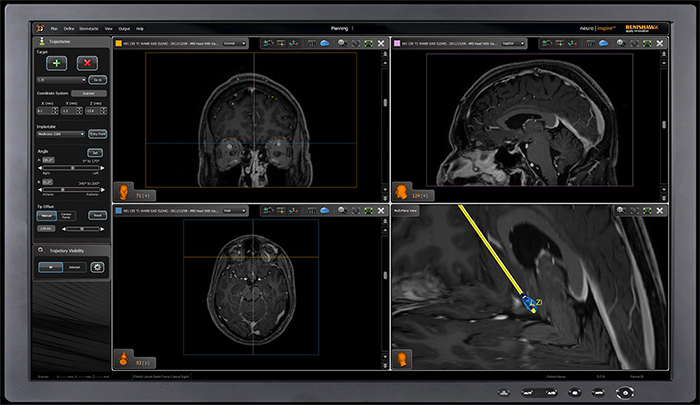This screenshot has height=405, width=700.
Task: Click the Reset button under Tip Offset
Action: (x=97, y=215)
